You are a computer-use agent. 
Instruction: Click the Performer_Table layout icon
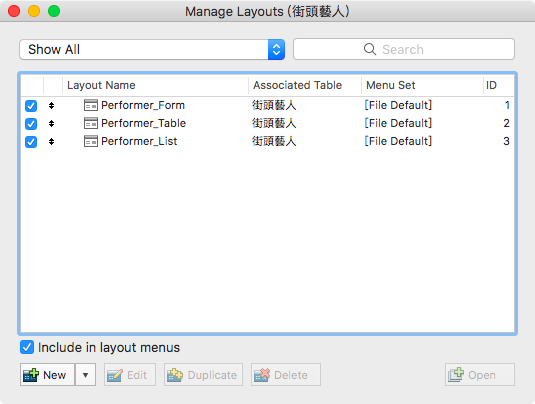[x=91, y=123]
